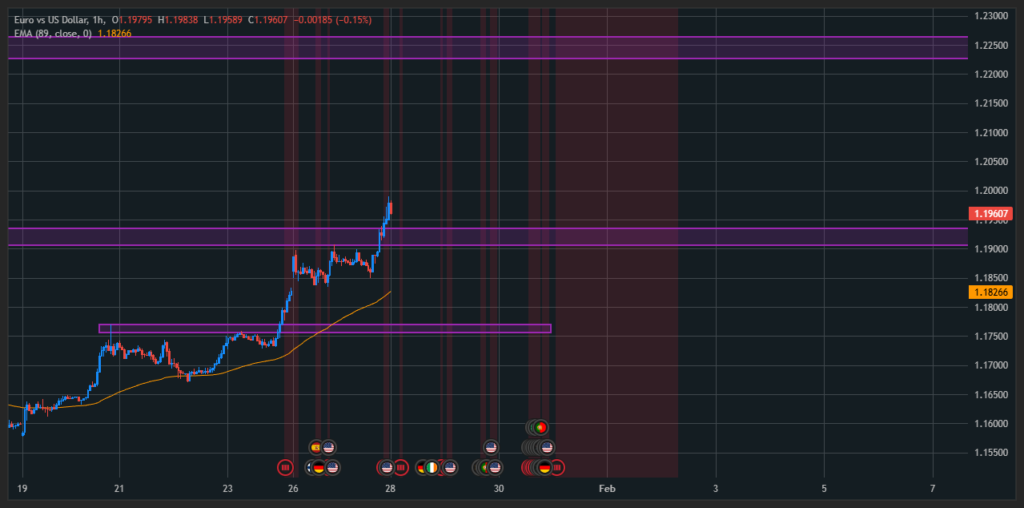Open the US flag event above Jan 30
The image size is (1024, 508).
point(491,447)
